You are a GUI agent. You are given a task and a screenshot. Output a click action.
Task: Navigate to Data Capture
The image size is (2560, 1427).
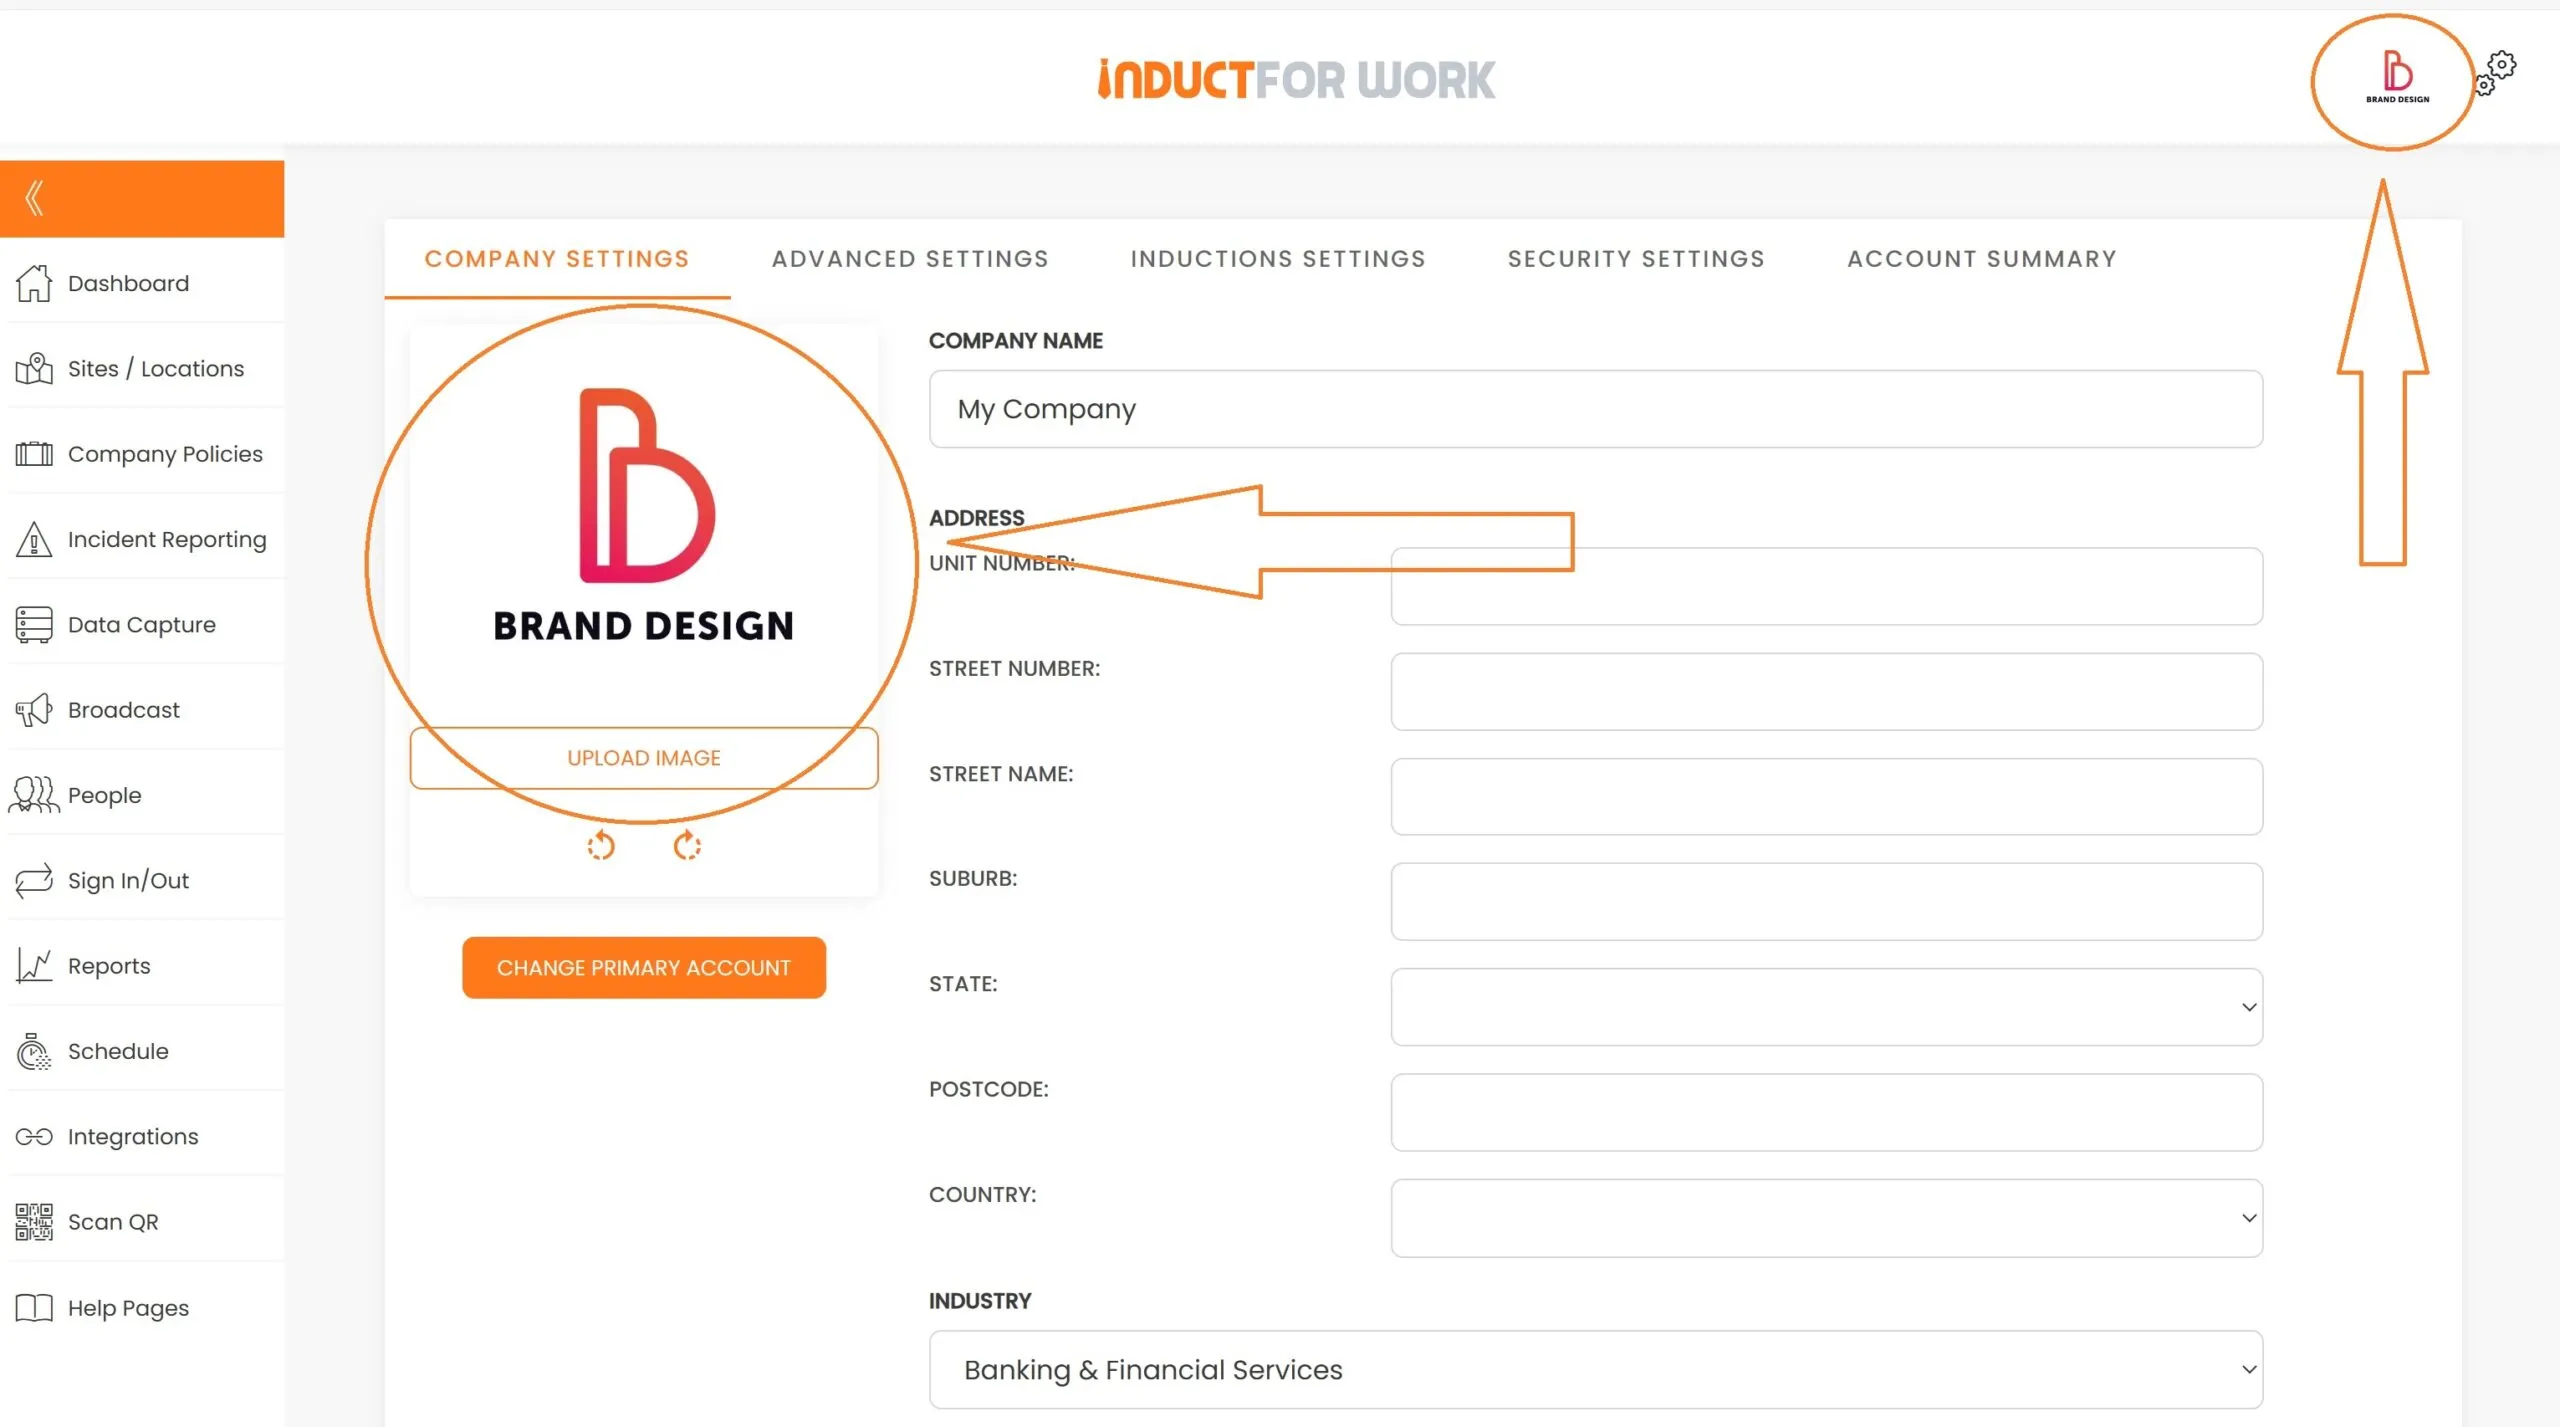[x=142, y=625]
